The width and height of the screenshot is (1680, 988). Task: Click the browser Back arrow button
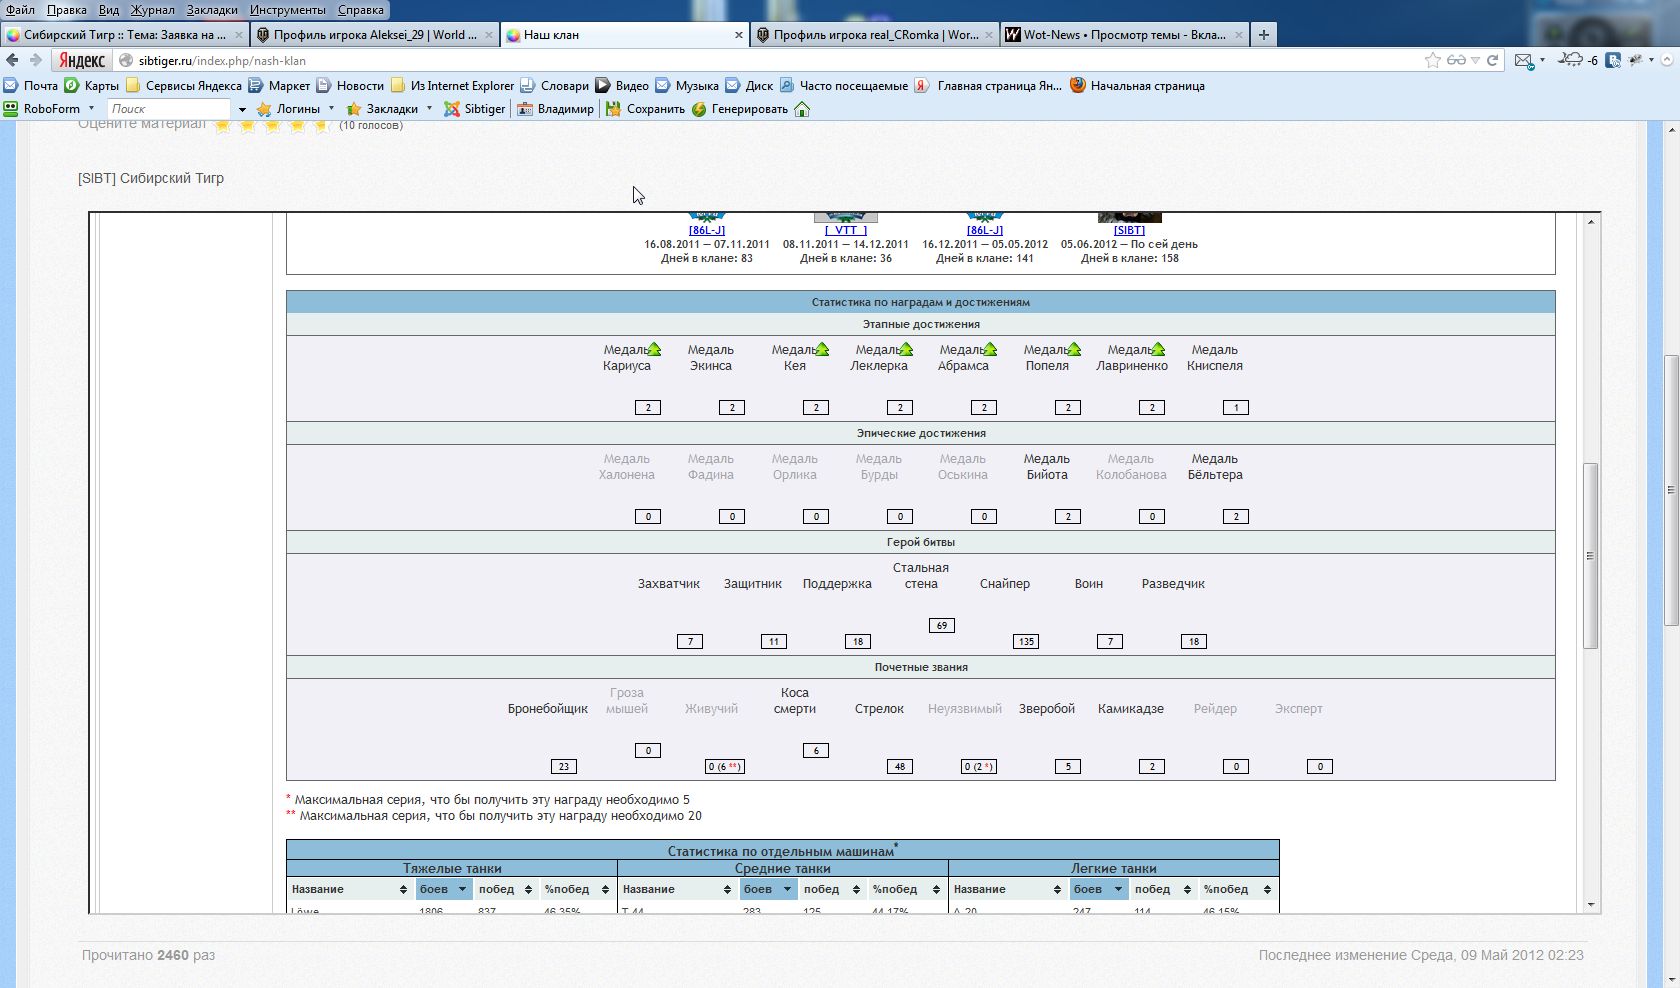13,60
